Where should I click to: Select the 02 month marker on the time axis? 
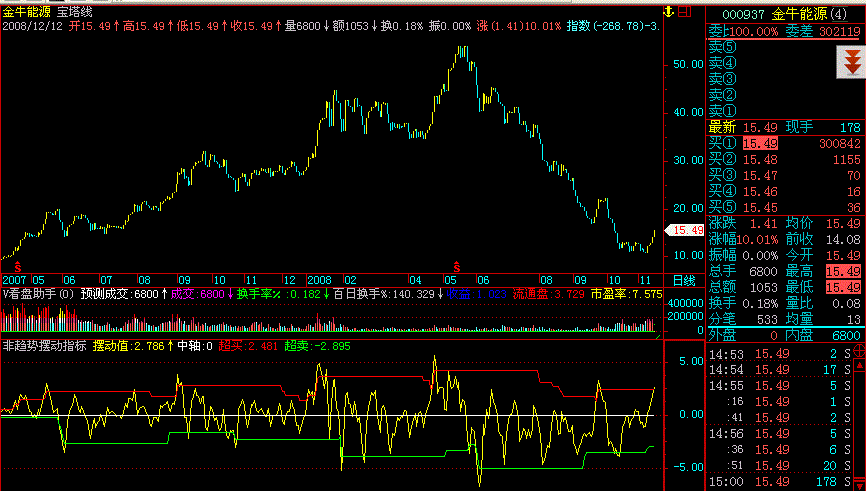point(350,280)
